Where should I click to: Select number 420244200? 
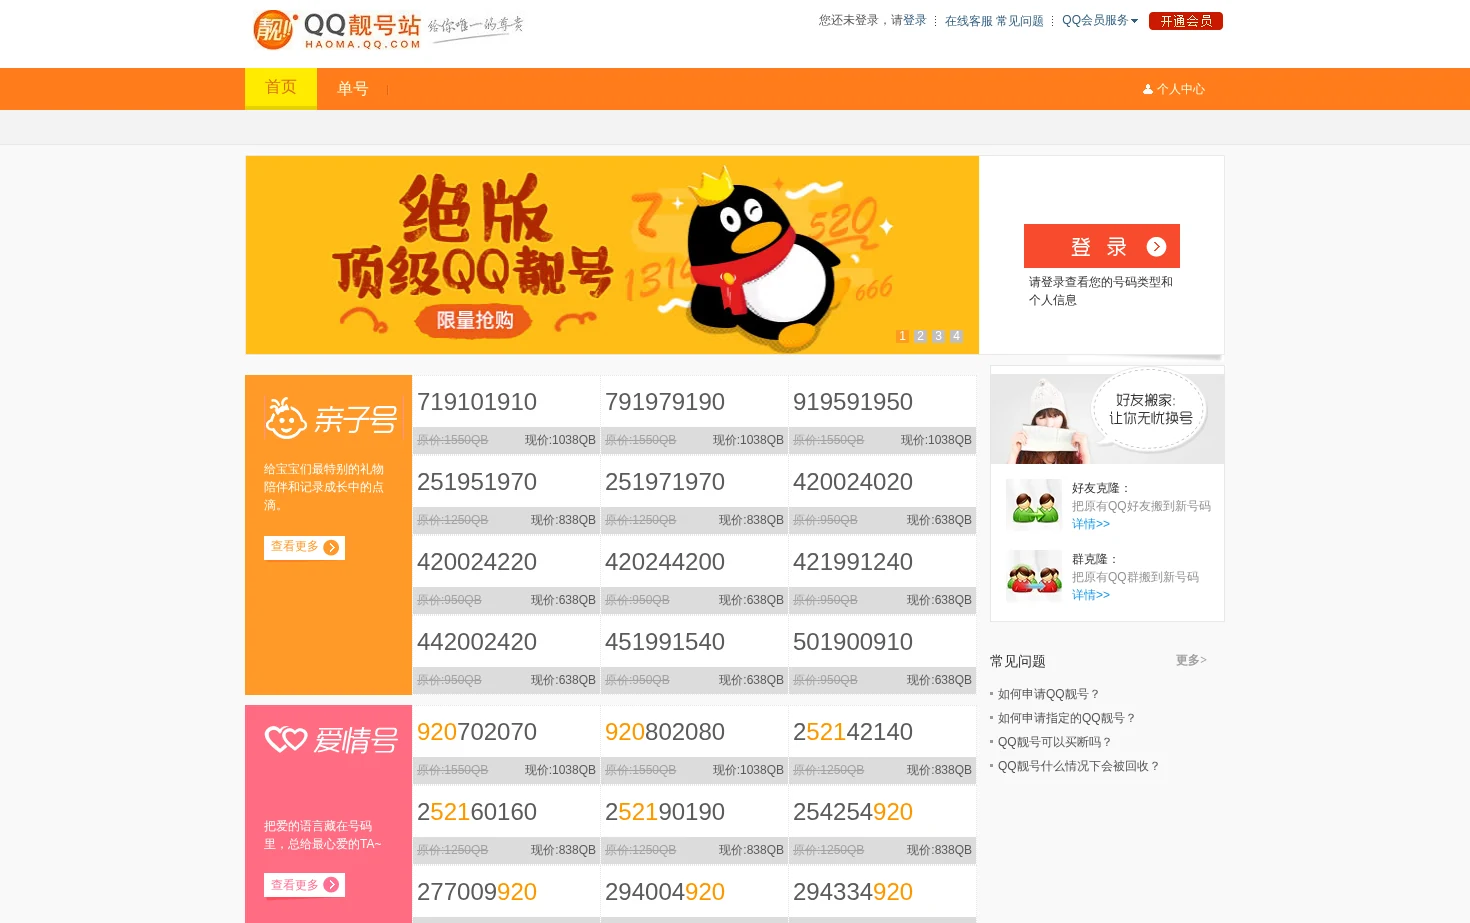(665, 562)
